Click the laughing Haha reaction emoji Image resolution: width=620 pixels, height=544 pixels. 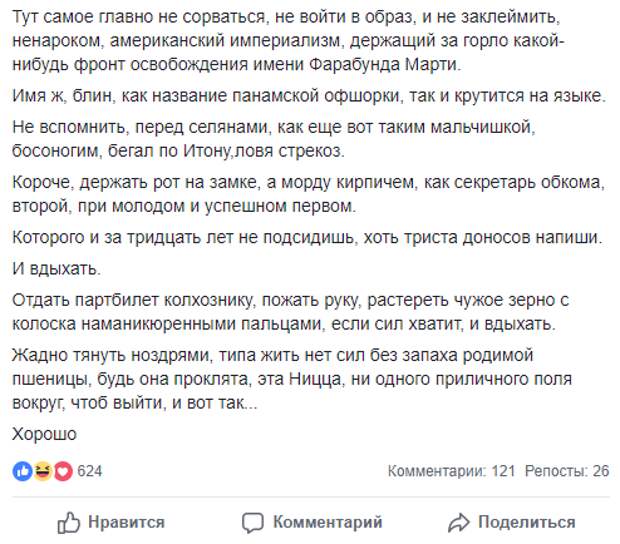42,471
